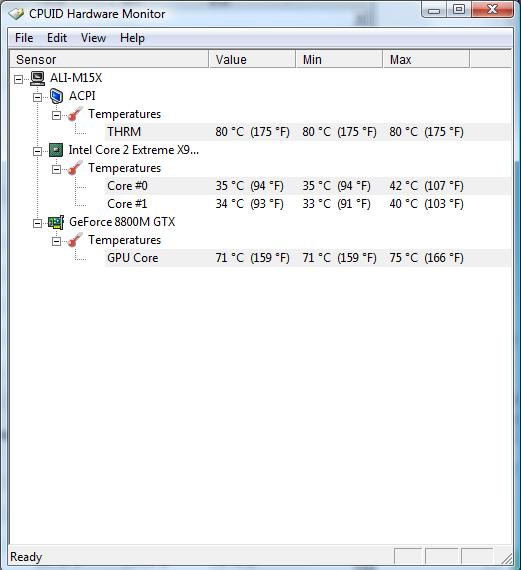Click the ACPI shield icon
The width and height of the screenshot is (521, 570).
tap(56, 96)
